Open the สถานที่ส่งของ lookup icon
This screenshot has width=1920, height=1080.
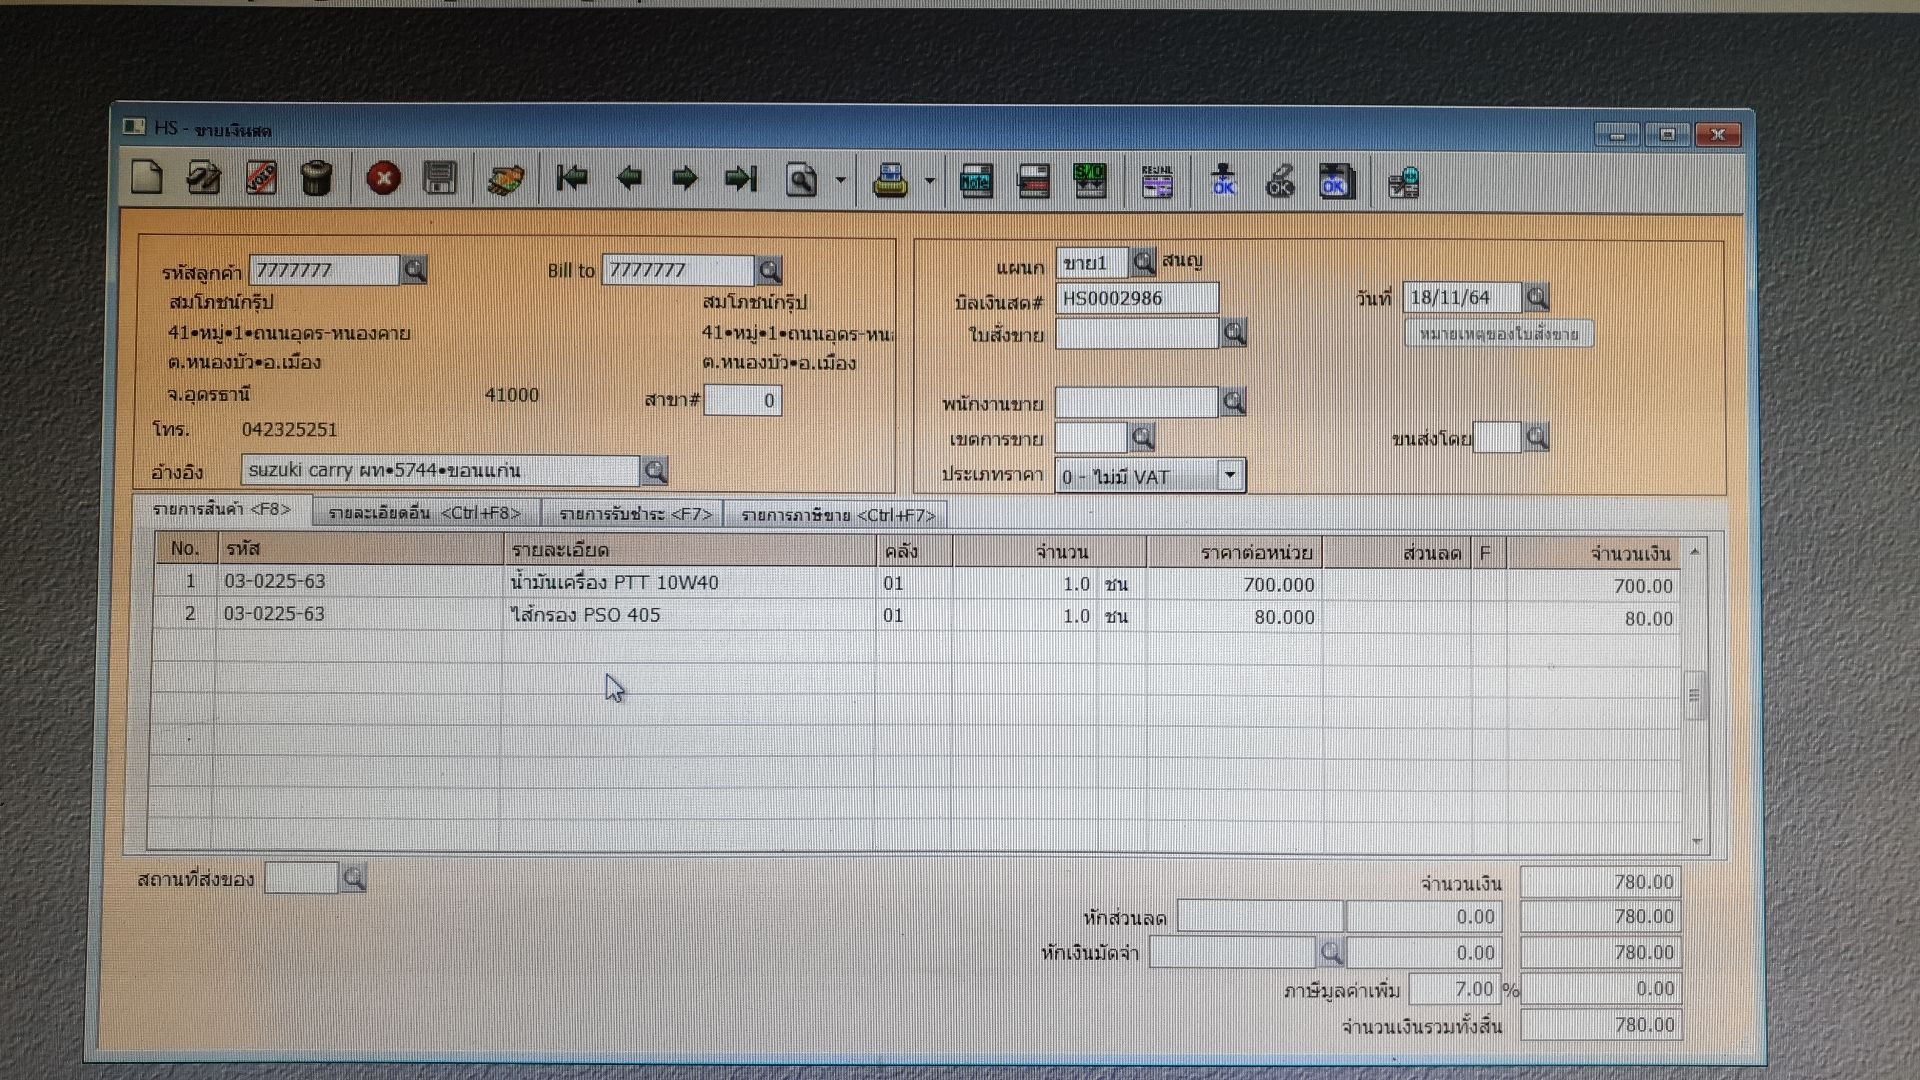[x=353, y=878]
